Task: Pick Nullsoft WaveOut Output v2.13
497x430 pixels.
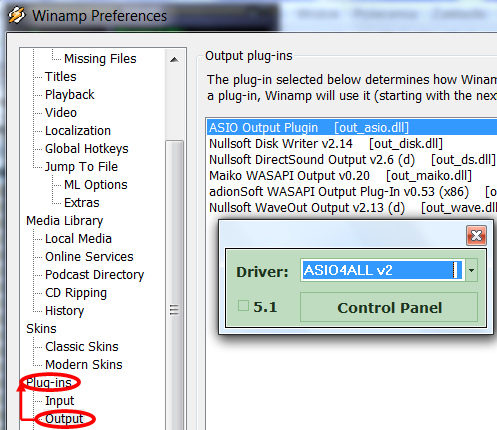Action: [352, 208]
